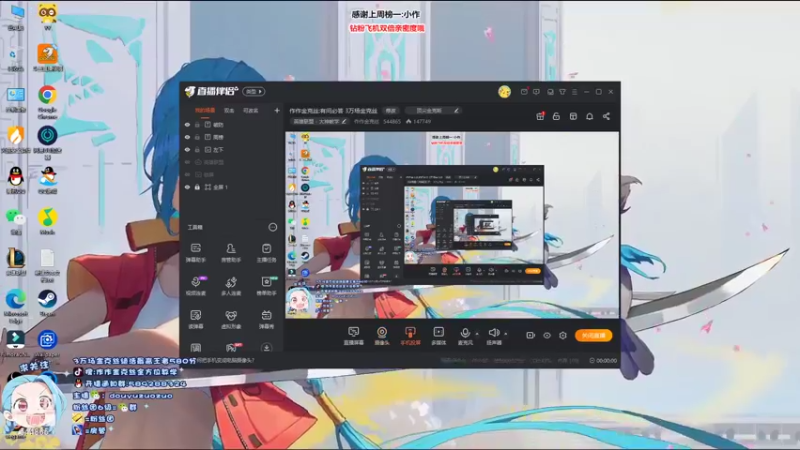Open the League of Legends desktop icon
Viewport: 800px width, 450px height.
click(15, 262)
